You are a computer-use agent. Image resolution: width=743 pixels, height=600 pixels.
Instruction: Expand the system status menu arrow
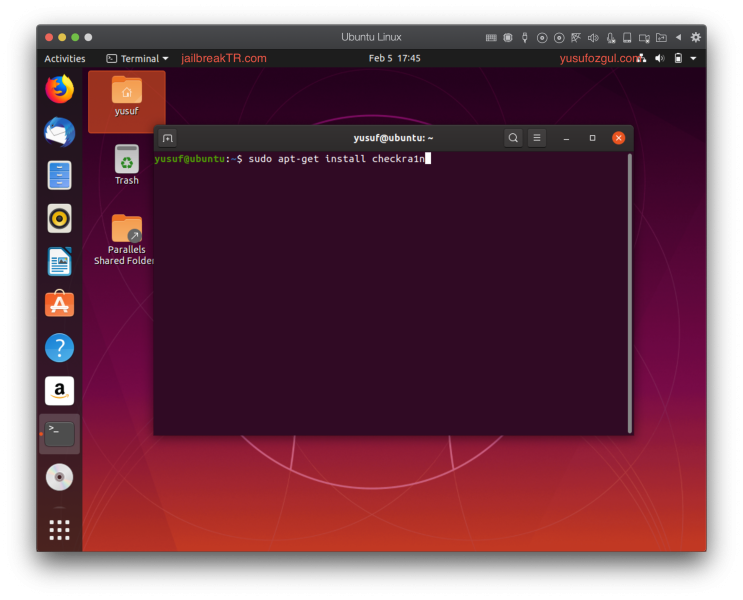(694, 59)
